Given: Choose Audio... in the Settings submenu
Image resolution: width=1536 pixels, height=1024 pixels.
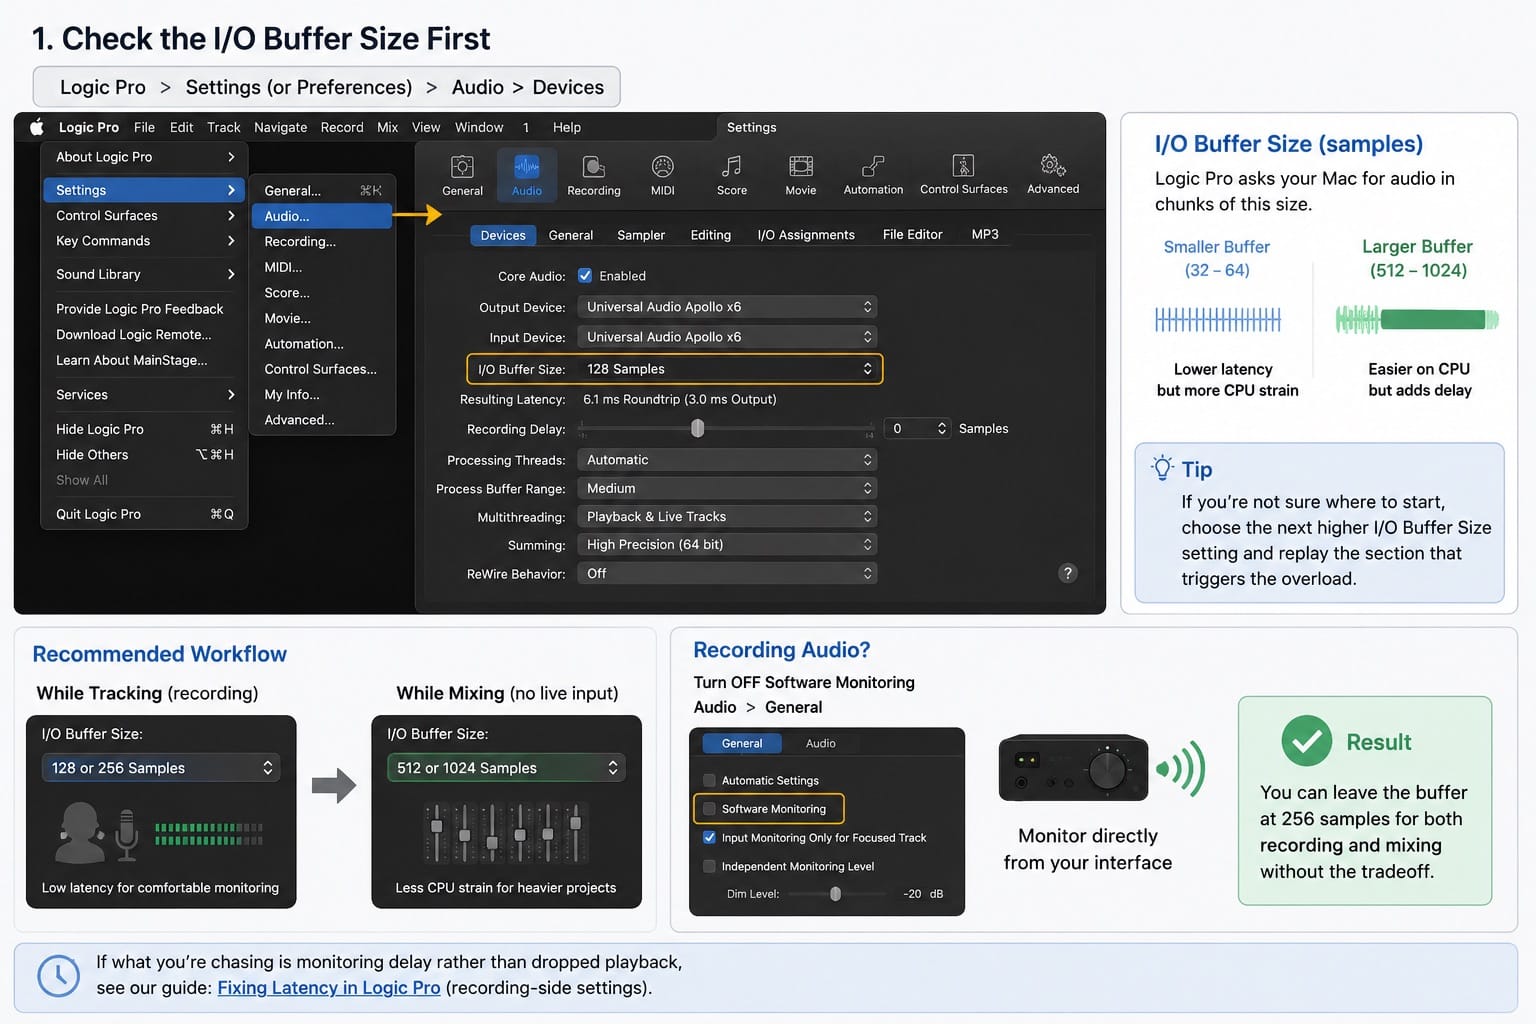Looking at the screenshot, I should pyautogui.click(x=321, y=216).
